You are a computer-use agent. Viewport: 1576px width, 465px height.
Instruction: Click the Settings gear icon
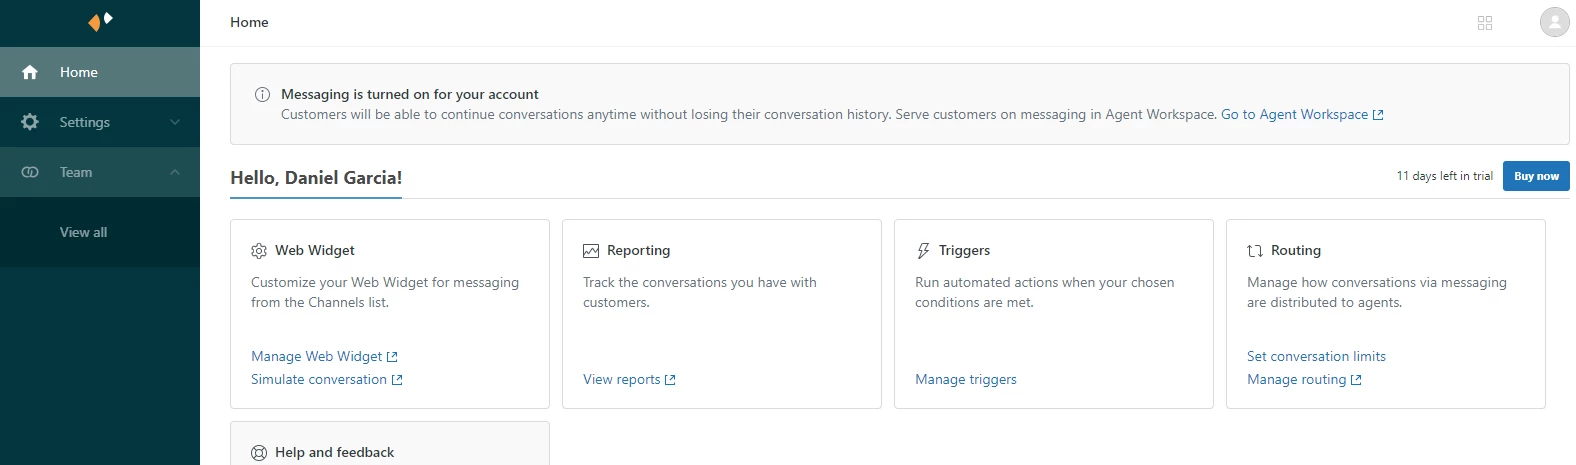tap(30, 122)
